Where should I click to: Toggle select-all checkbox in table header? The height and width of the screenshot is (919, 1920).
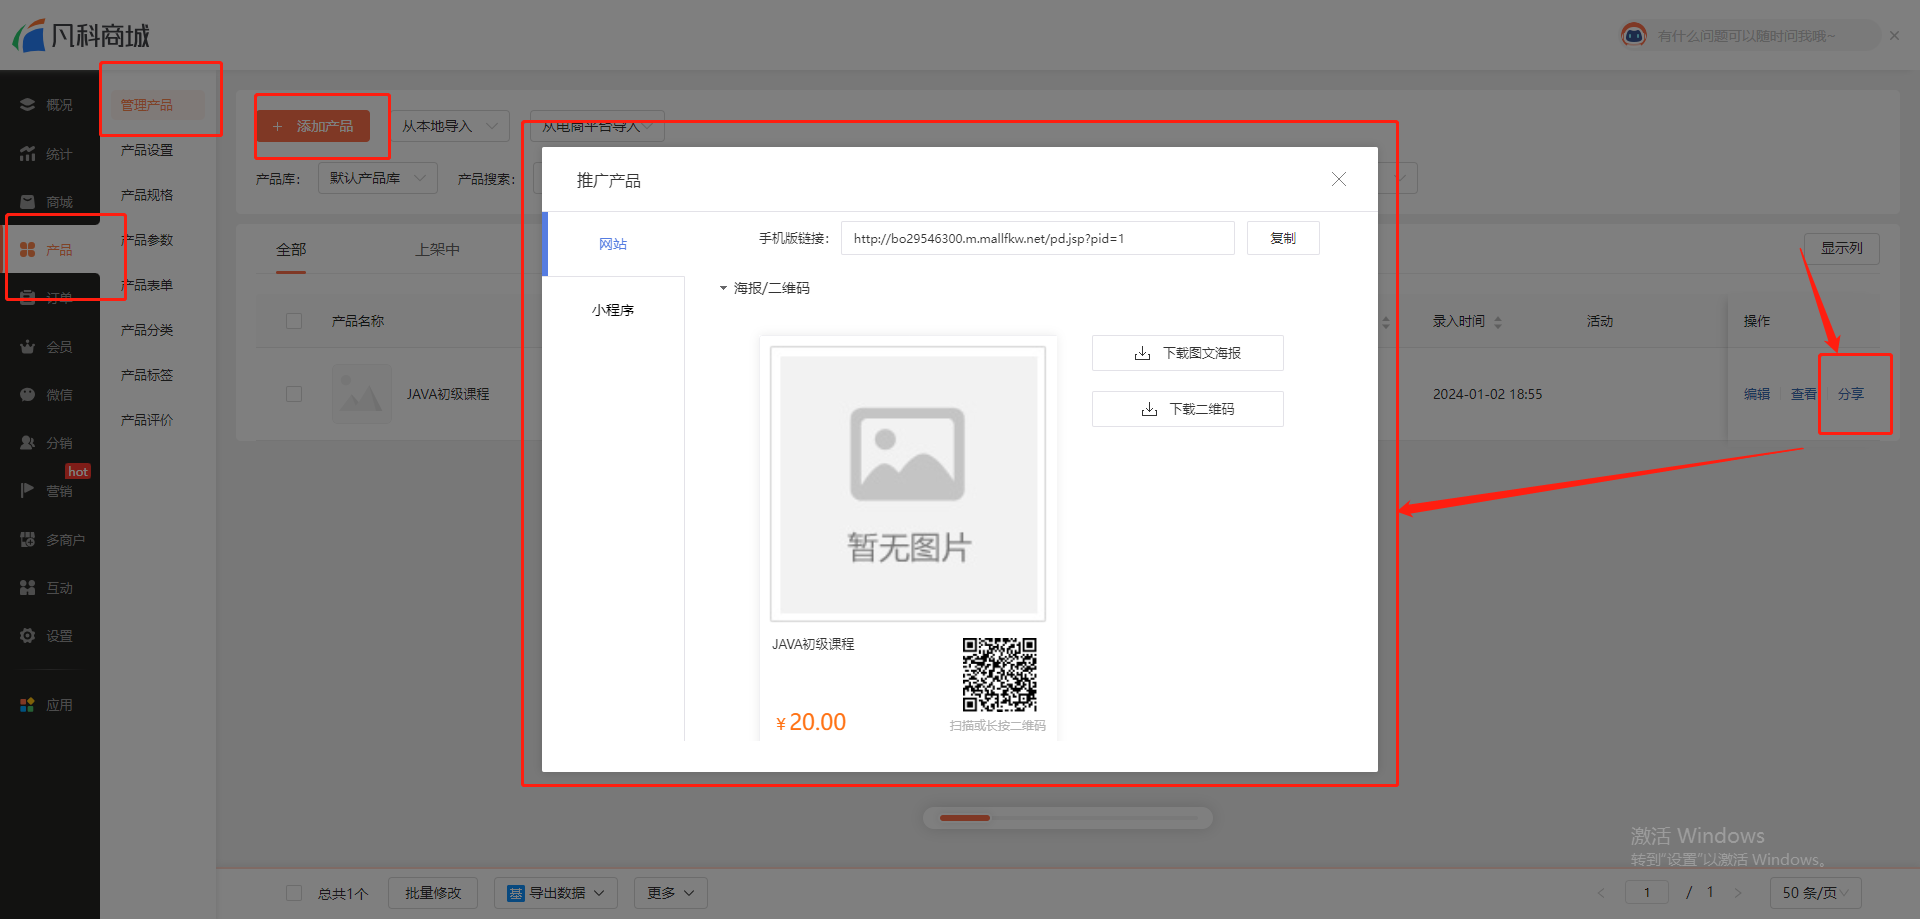point(294,321)
